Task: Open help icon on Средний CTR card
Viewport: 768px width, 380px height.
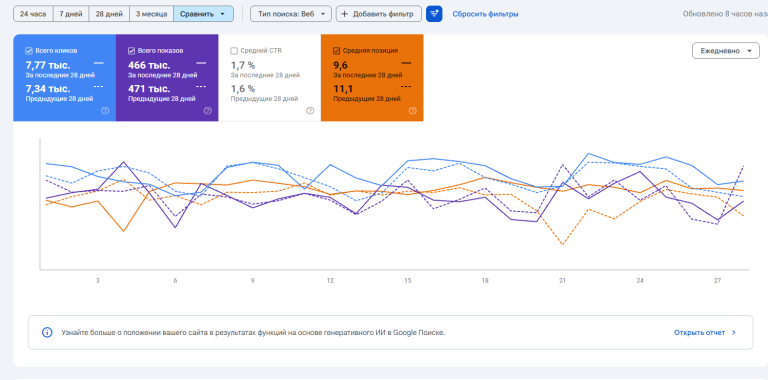Action: (310, 111)
